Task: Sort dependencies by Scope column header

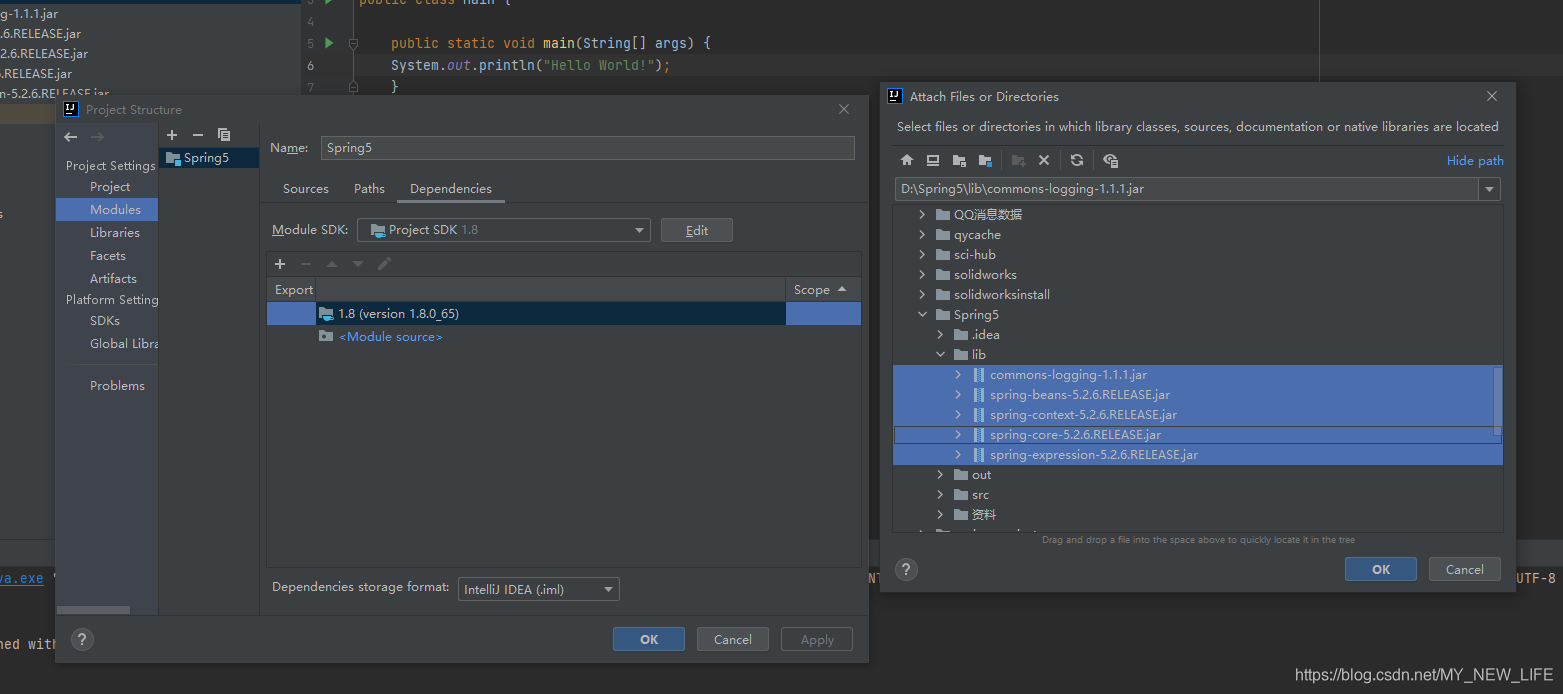Action: (822, 289)
